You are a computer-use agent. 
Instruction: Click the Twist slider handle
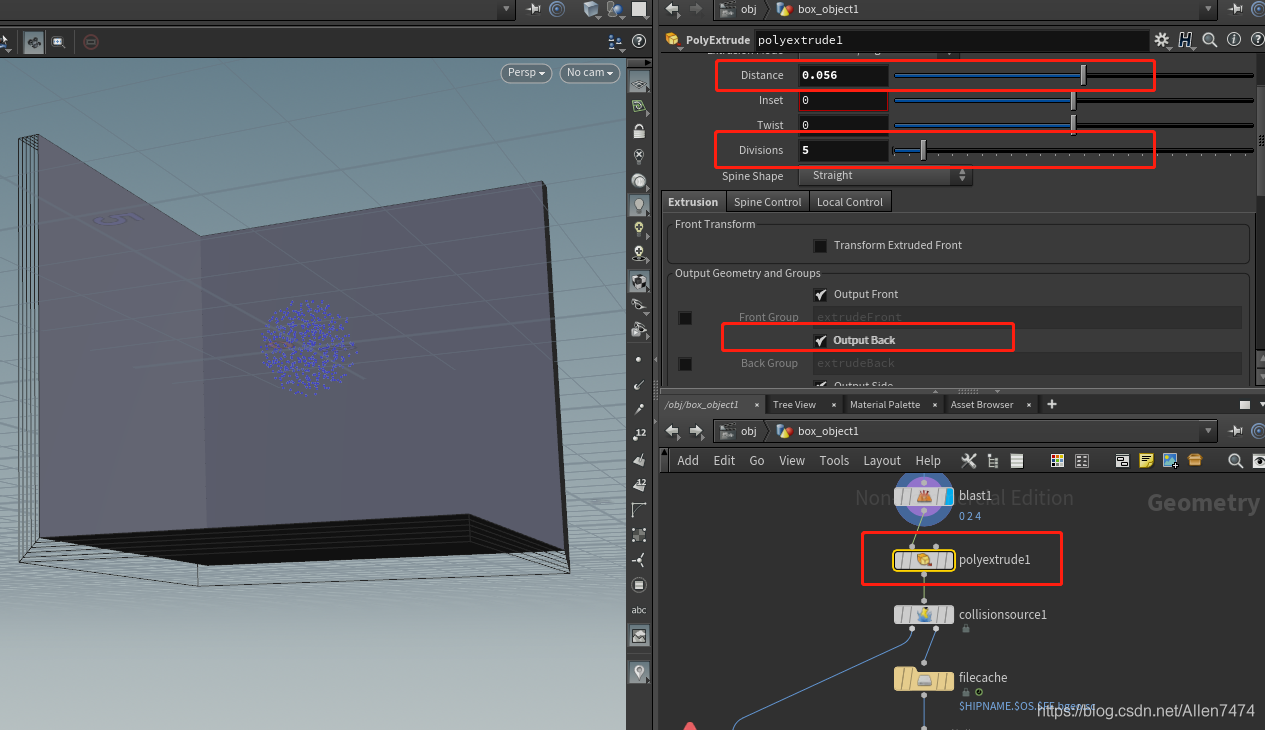1073,124
